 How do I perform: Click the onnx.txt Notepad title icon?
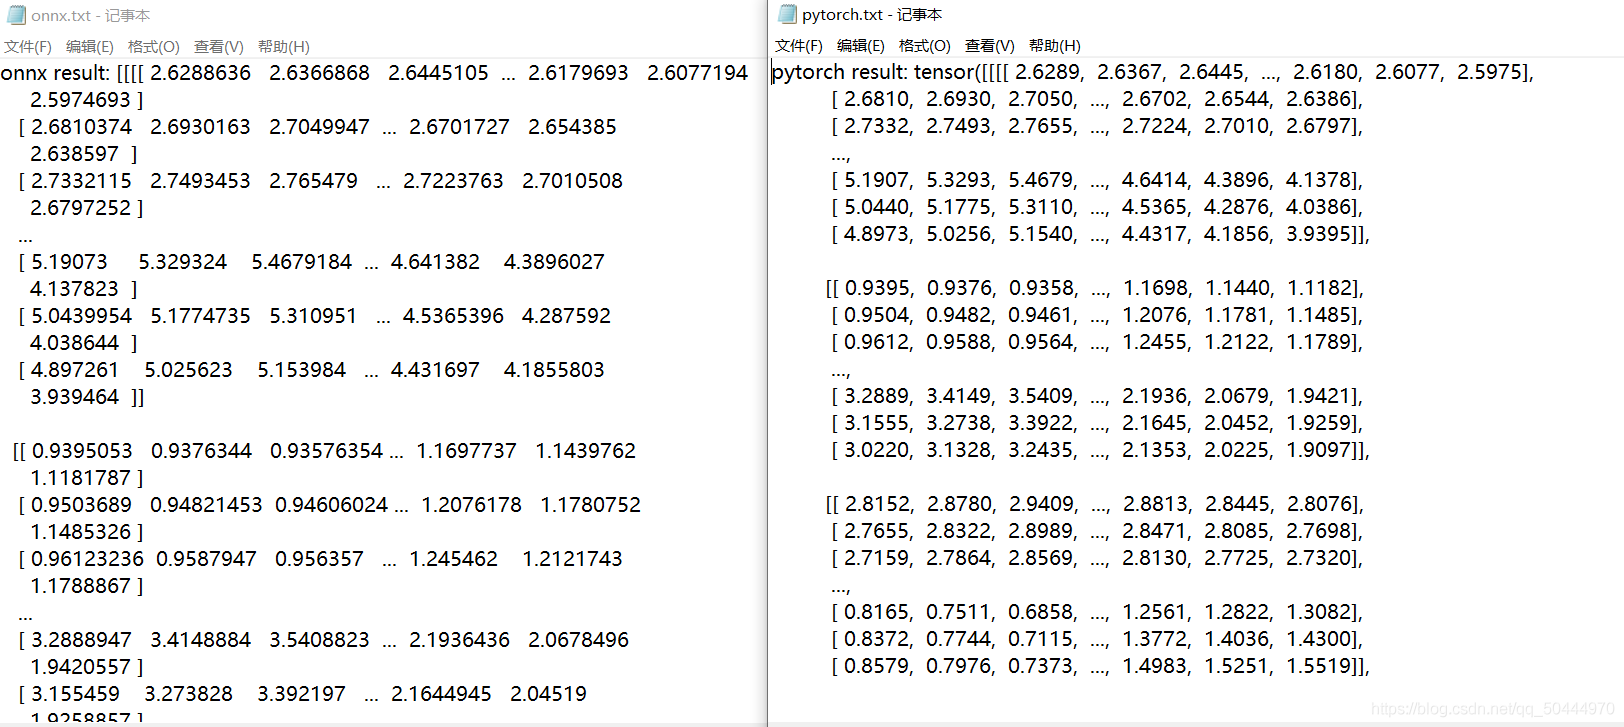[16, 15]
